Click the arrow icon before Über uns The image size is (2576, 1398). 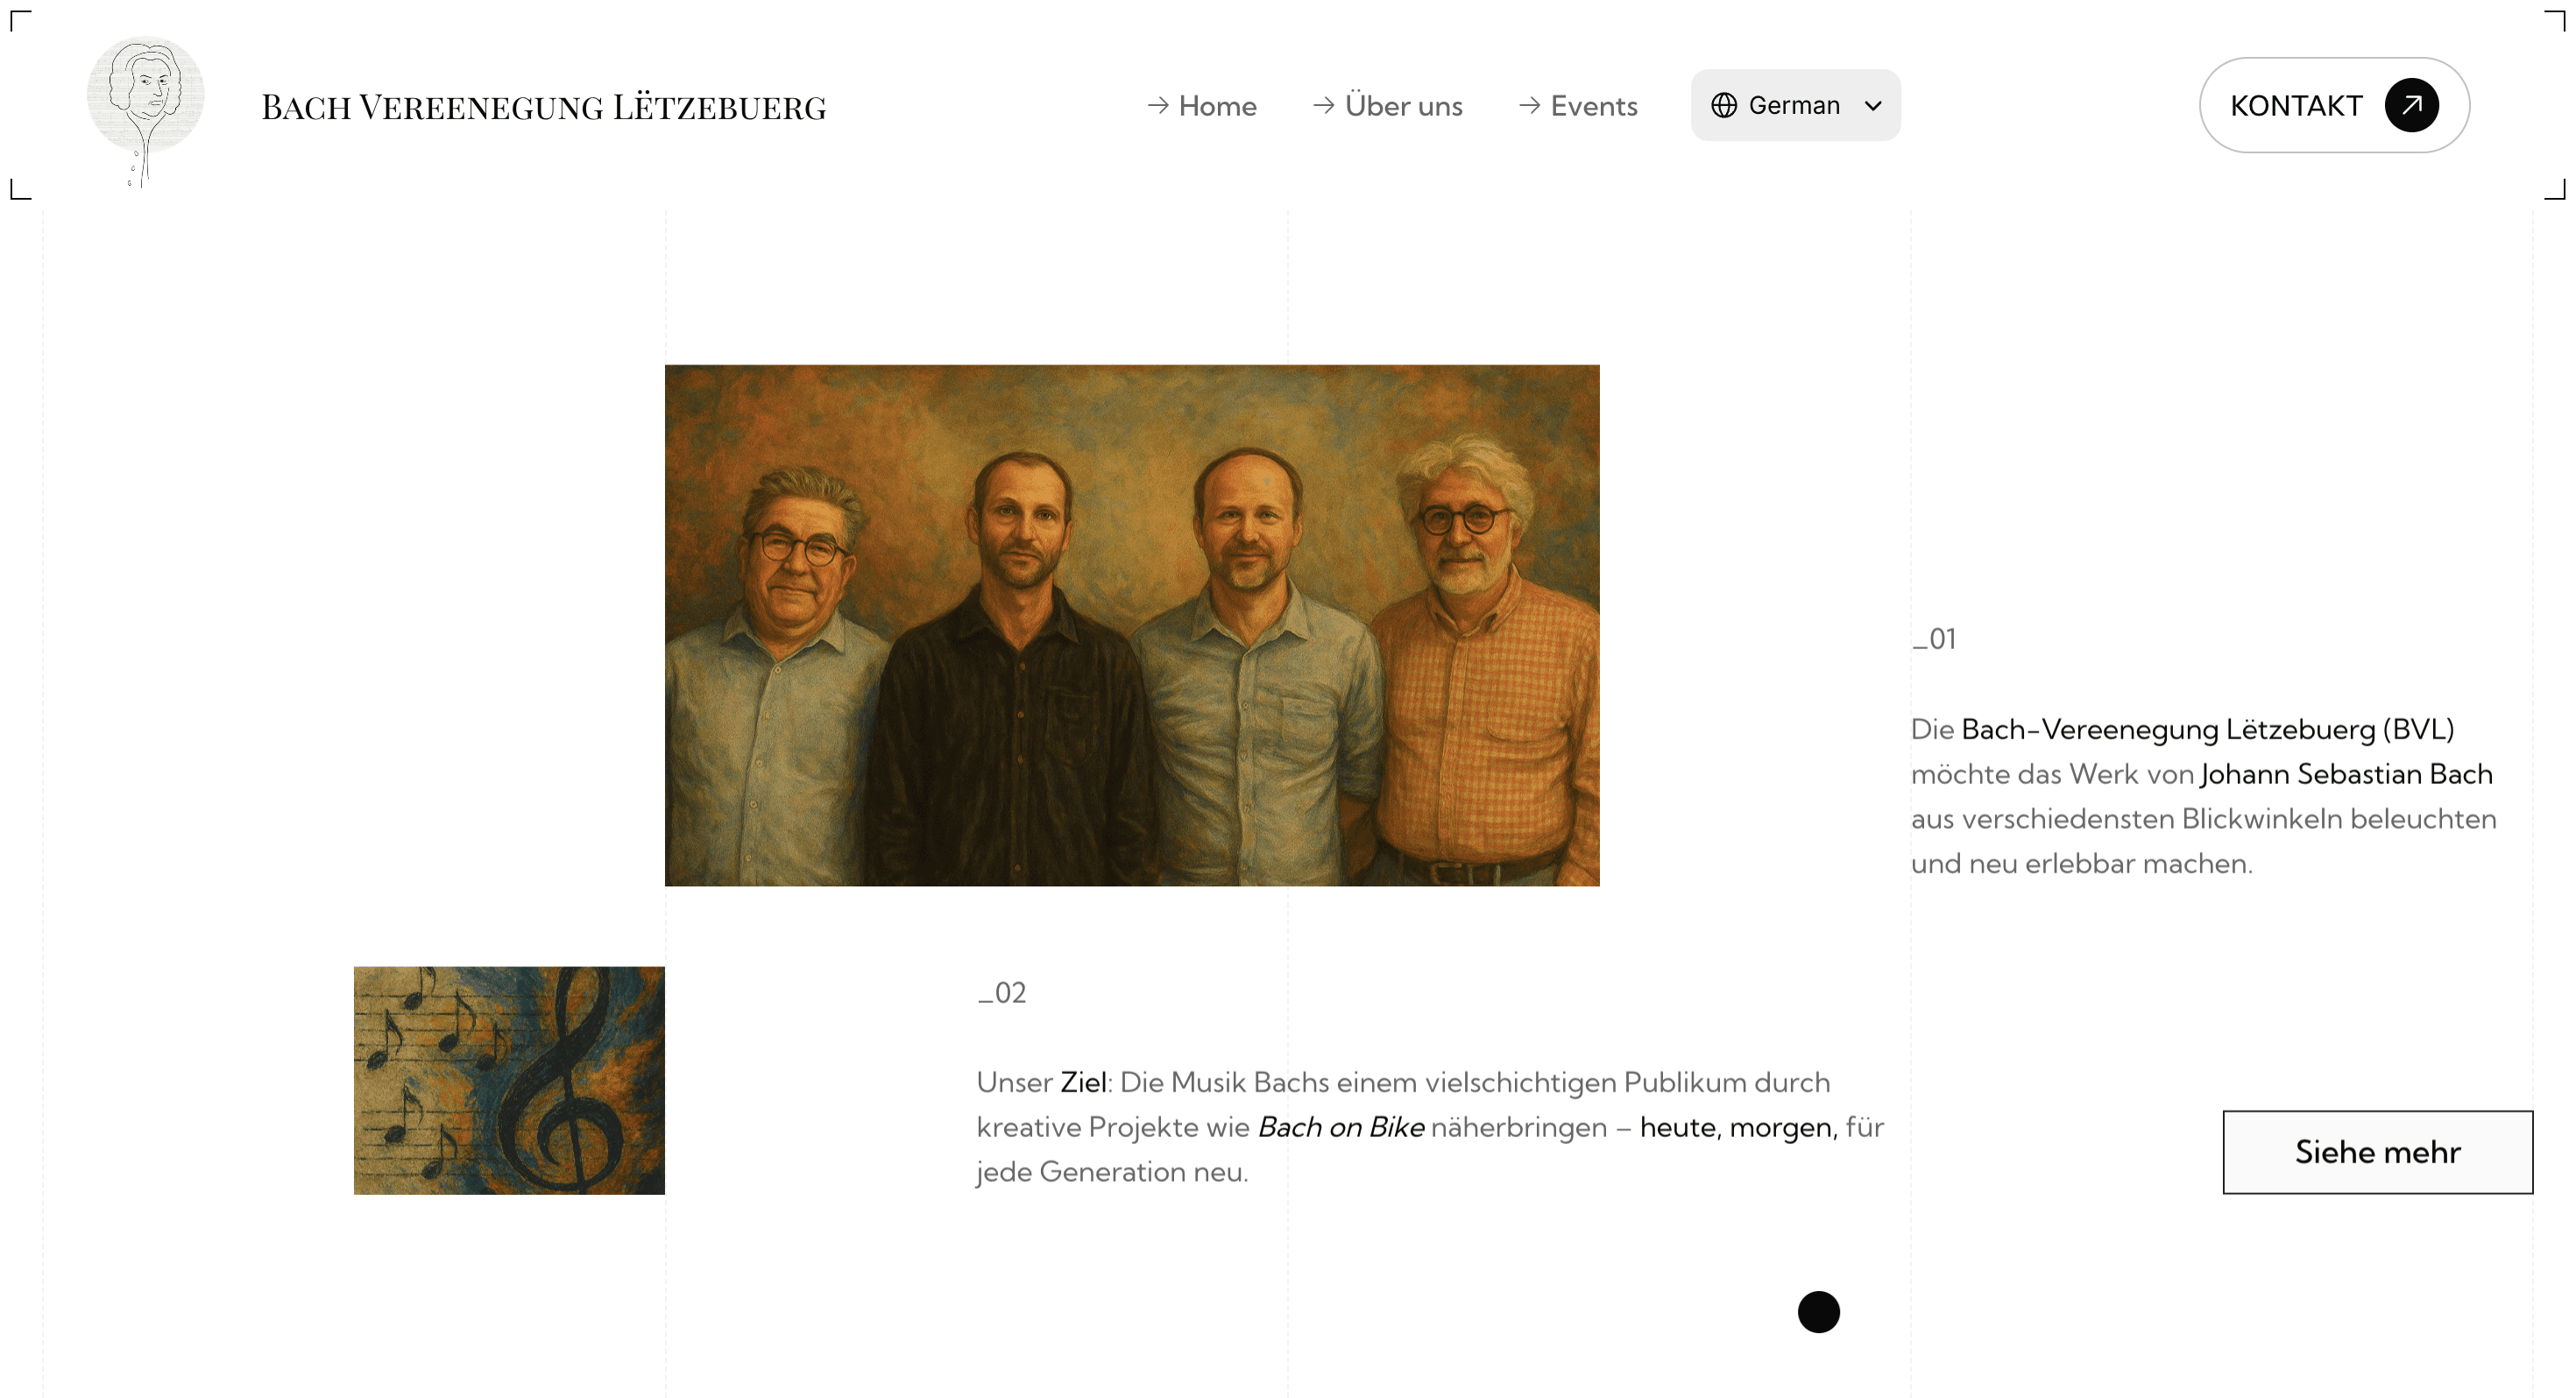click(x=1324, y=105)
